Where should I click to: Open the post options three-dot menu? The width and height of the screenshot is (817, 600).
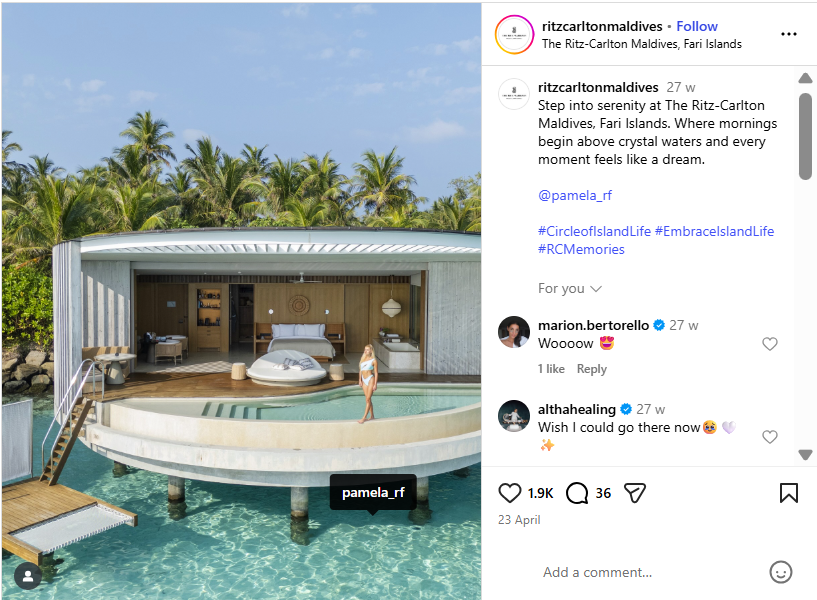[788, 35]
